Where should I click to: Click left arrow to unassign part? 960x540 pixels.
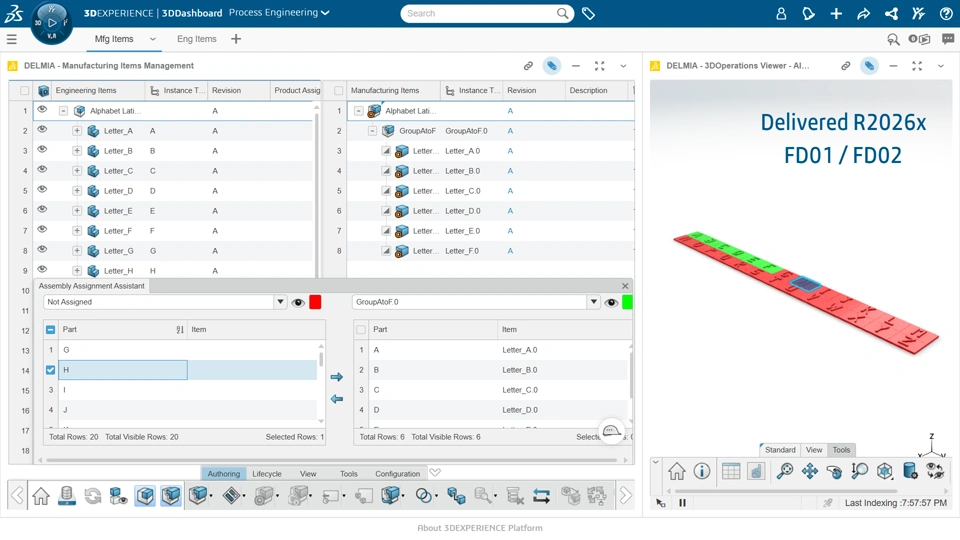tap(337, 399)
